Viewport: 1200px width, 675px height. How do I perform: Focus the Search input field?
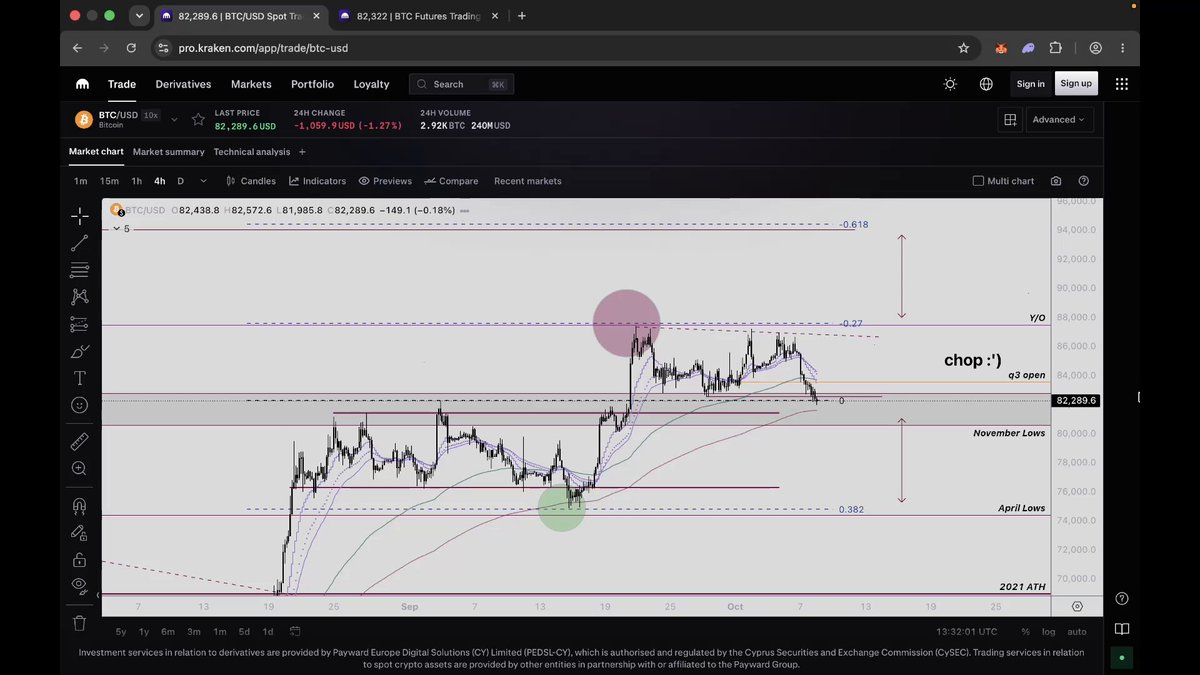click(461, 84)
